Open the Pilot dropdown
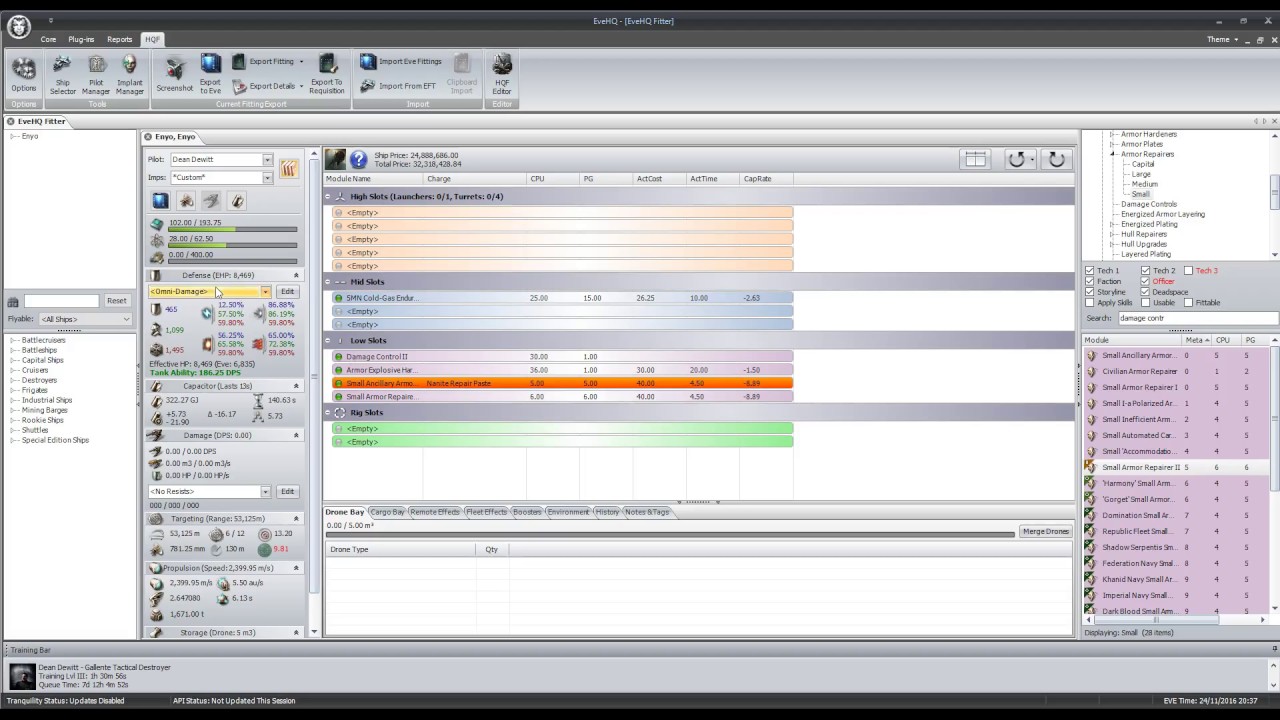Screen dimensions: 1280x720 click(267, 160)
